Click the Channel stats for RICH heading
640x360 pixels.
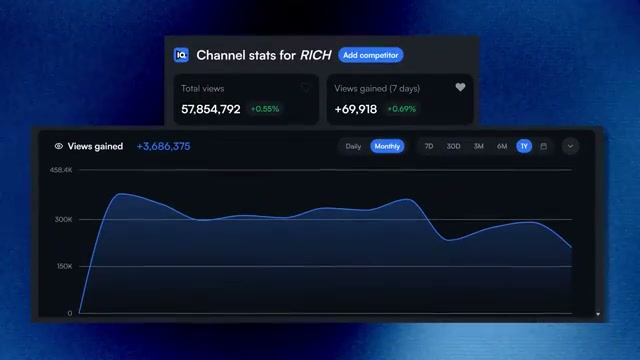264,55
